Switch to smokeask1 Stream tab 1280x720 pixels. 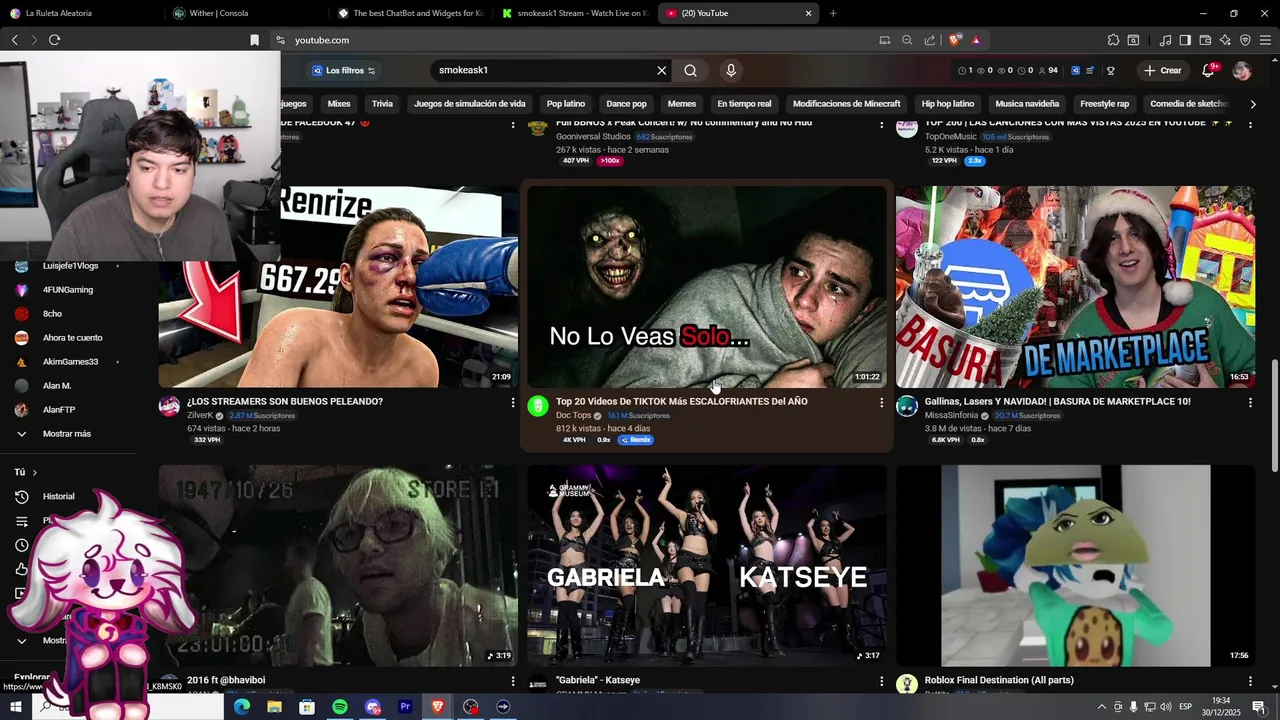[x=575, y=13]
